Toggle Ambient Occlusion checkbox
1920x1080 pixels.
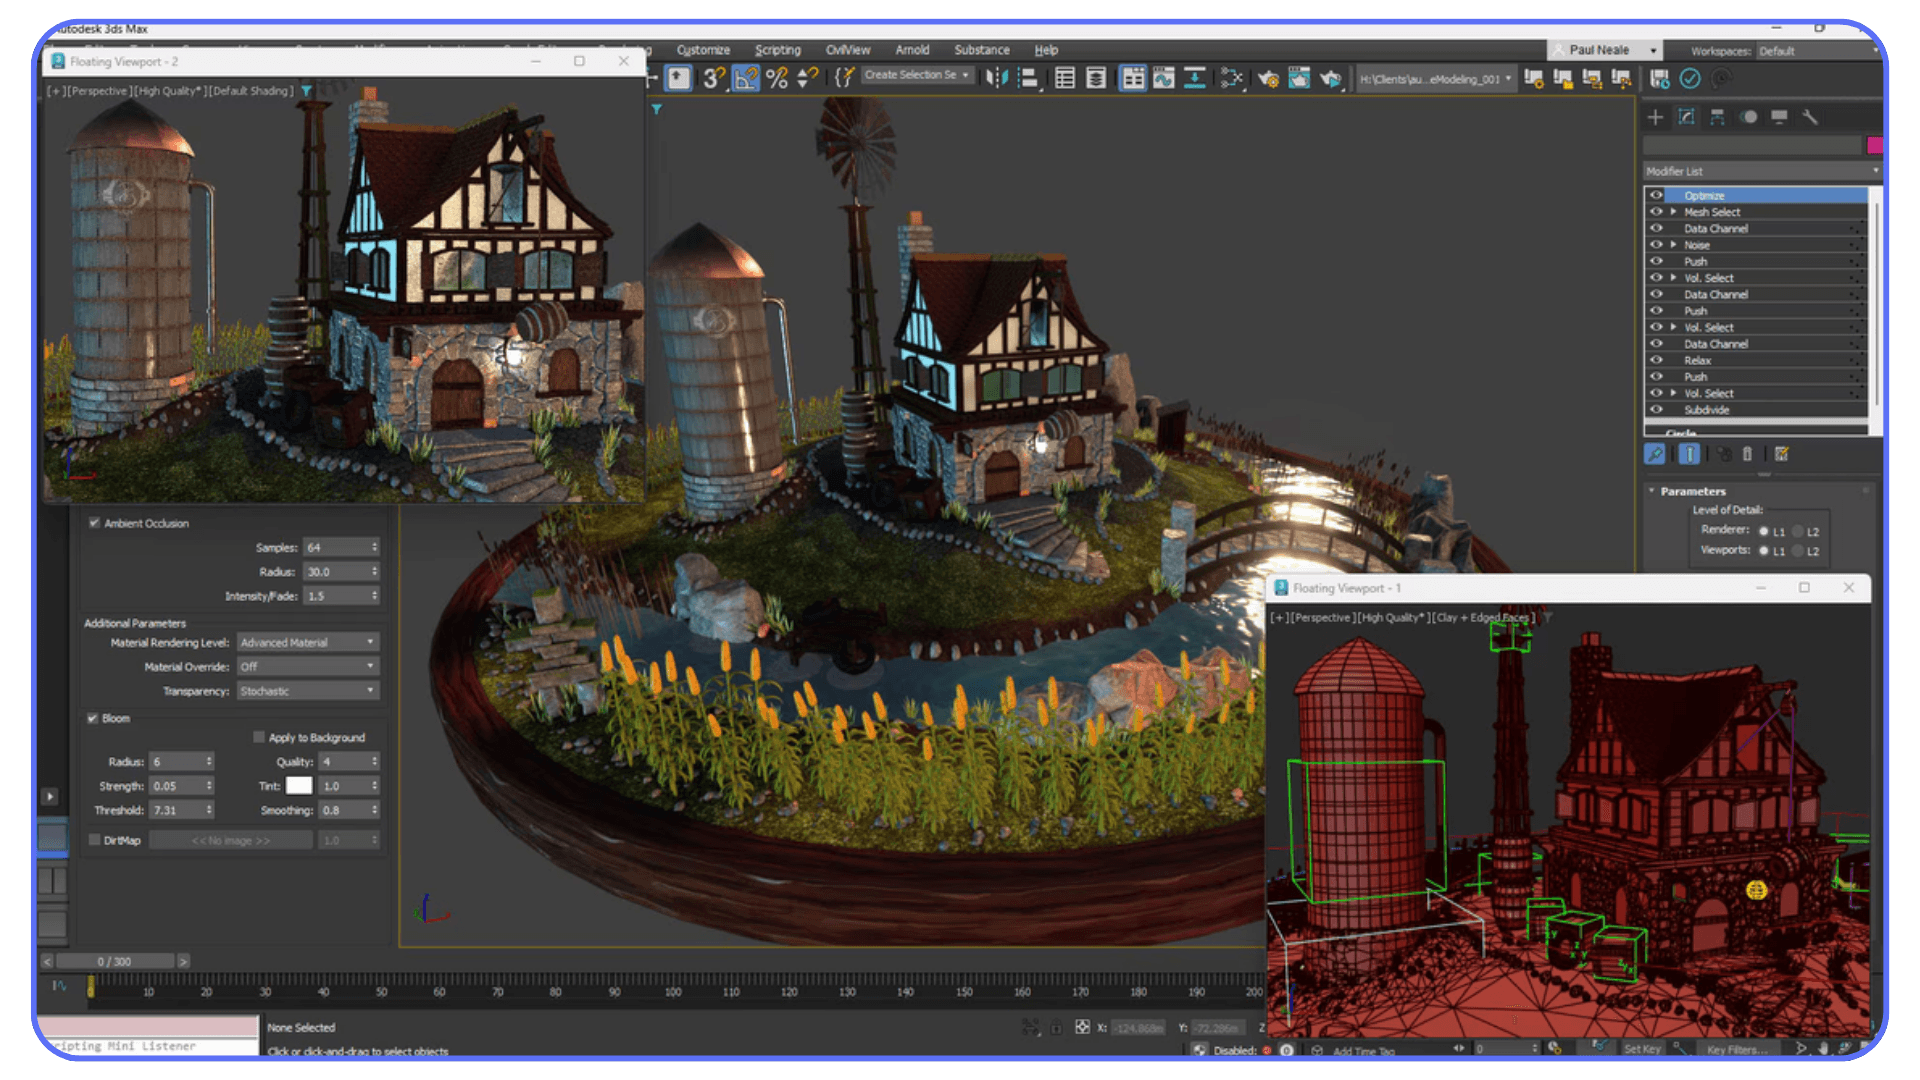click(94, 523)
